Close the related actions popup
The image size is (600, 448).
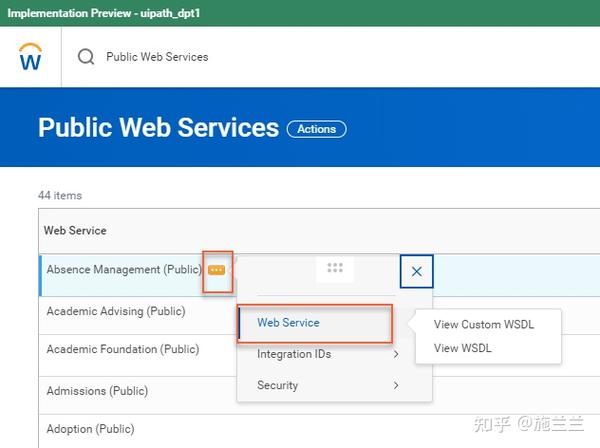pos(416,272)
